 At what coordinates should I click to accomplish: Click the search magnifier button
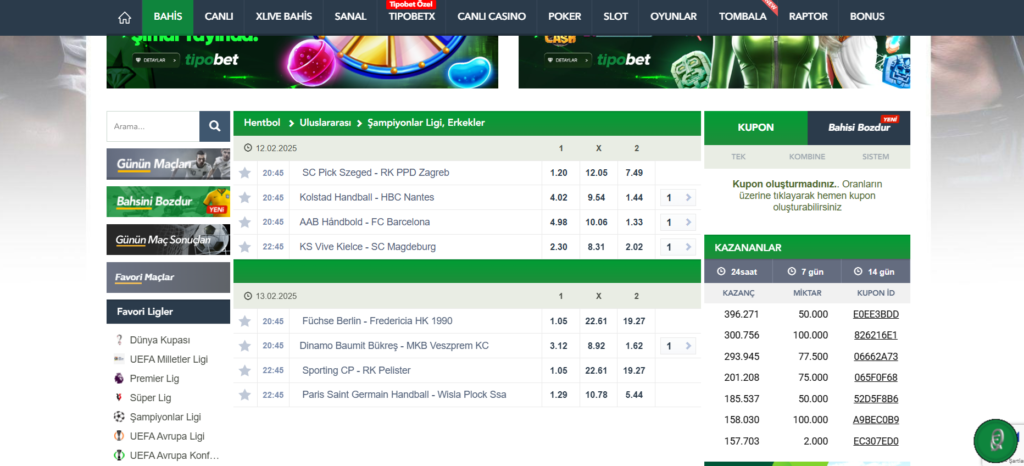[214, 126]
